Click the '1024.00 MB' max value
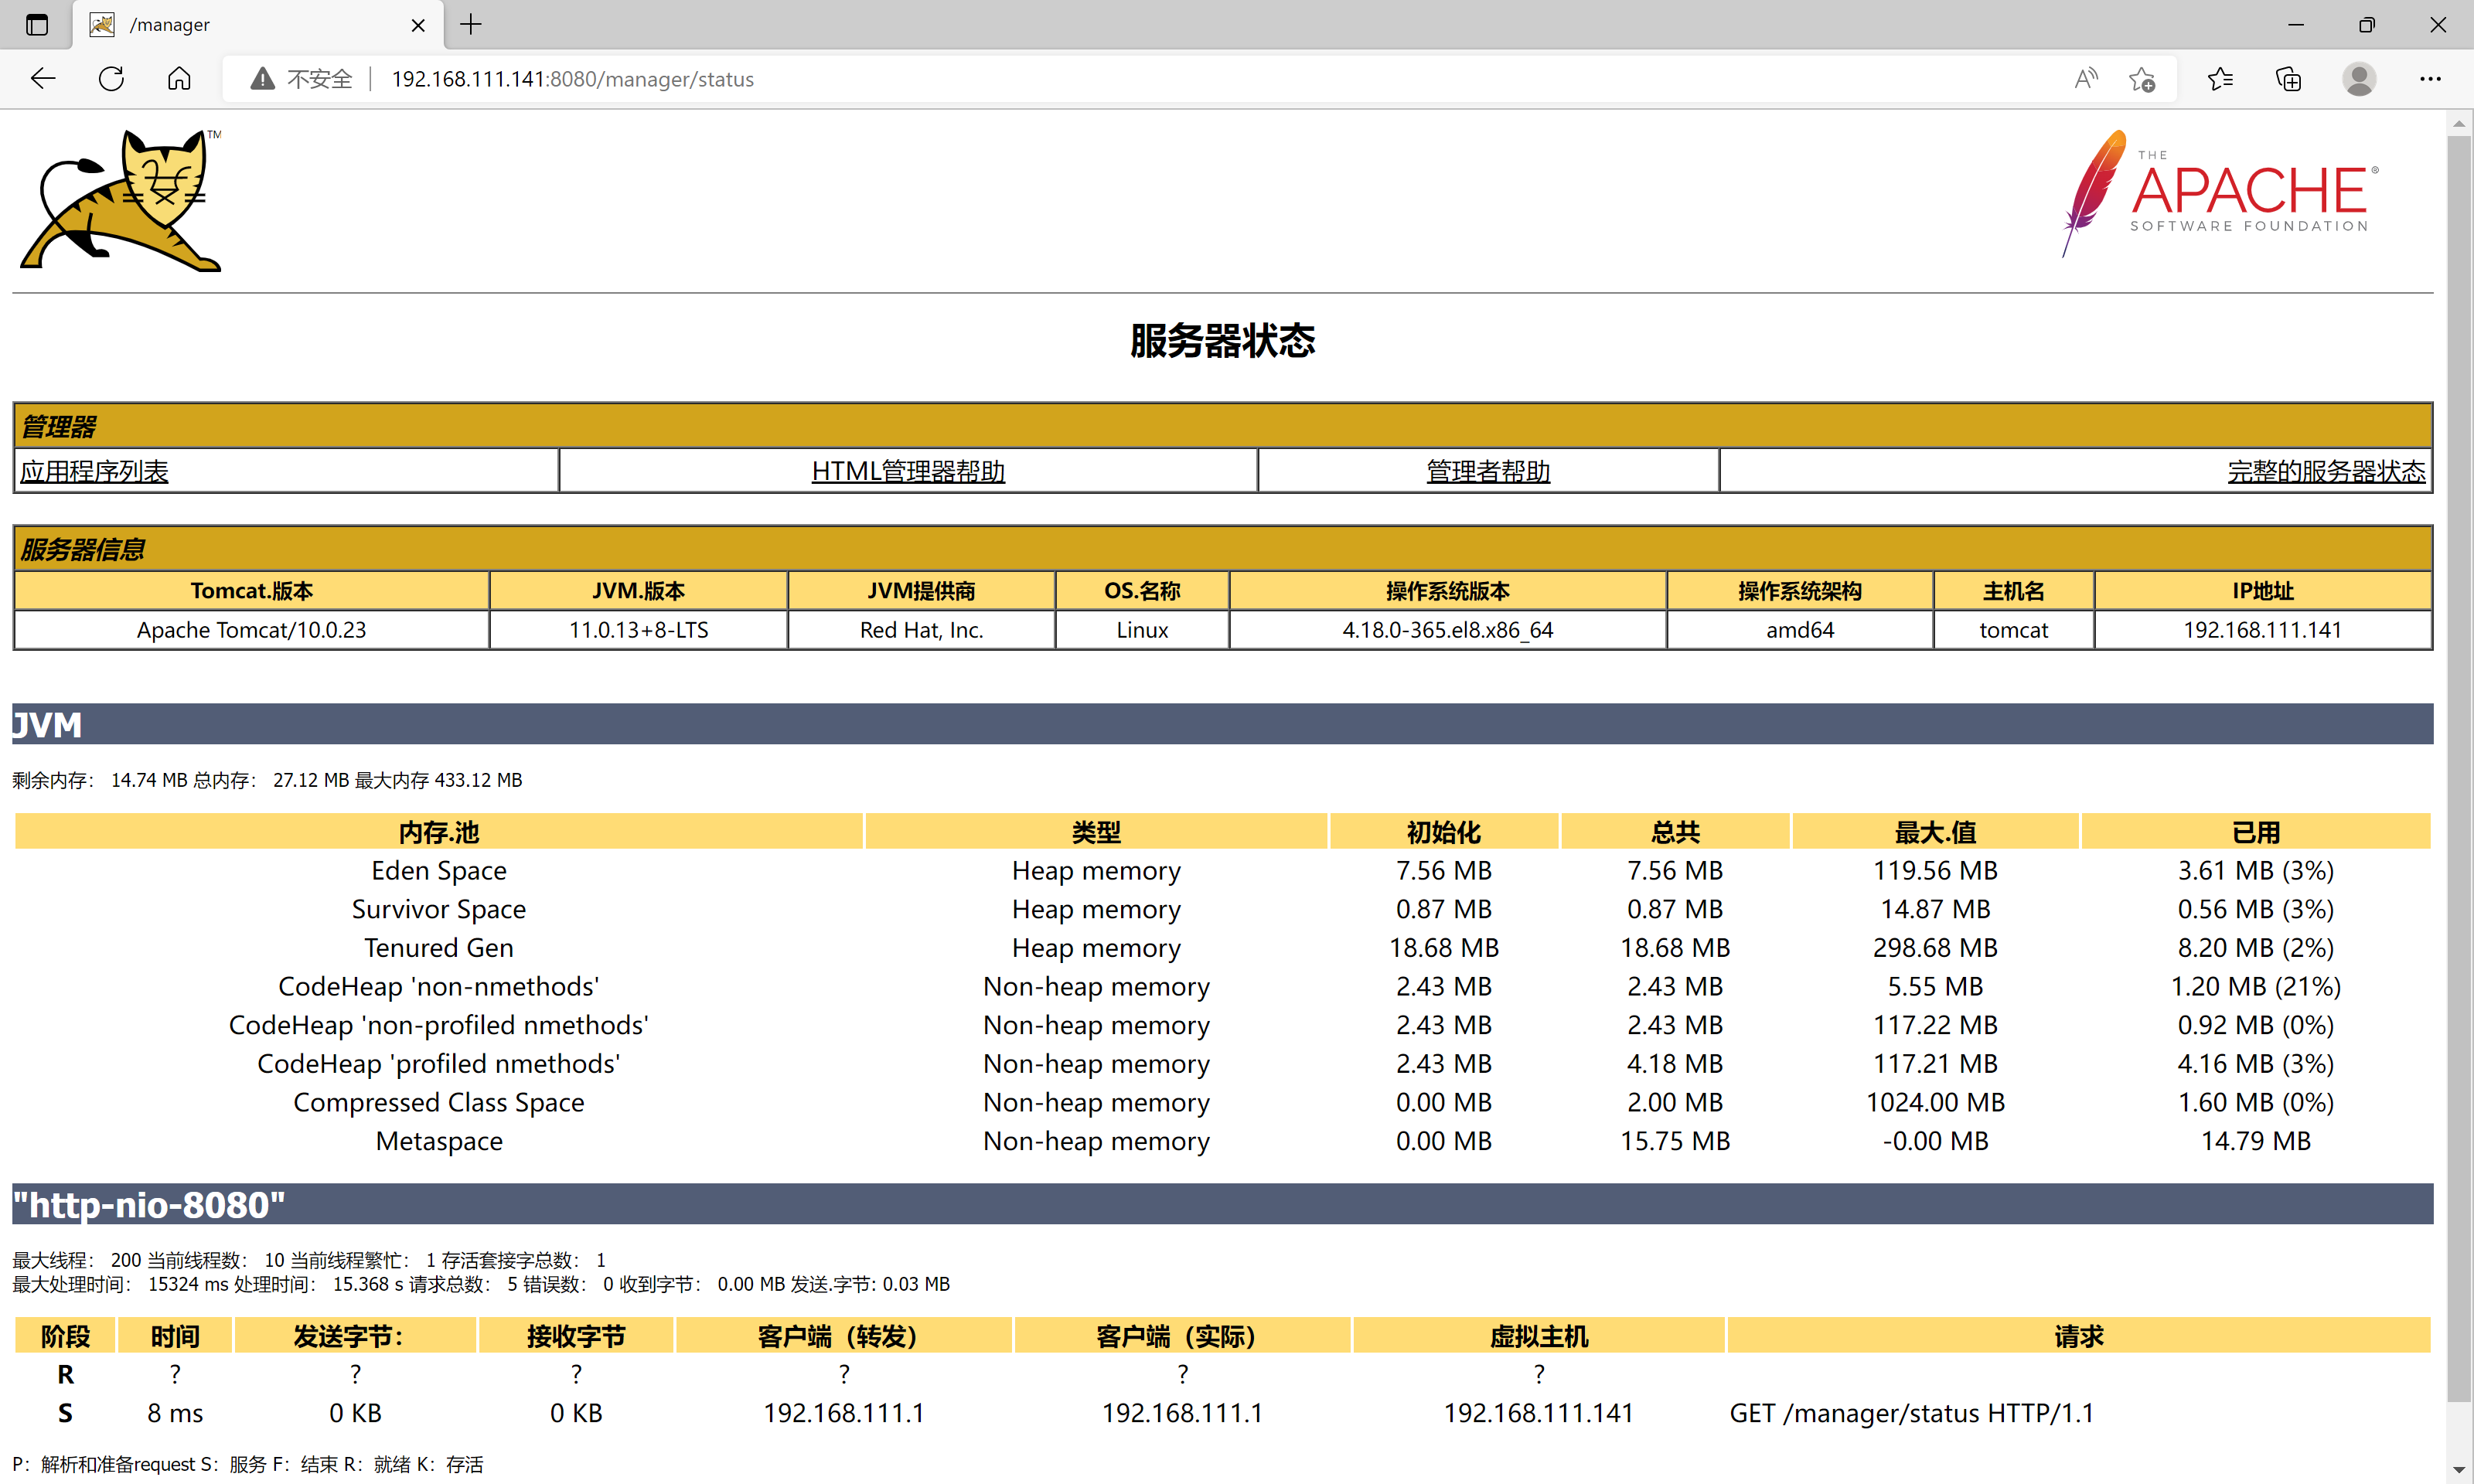 coord(1936,1103)
